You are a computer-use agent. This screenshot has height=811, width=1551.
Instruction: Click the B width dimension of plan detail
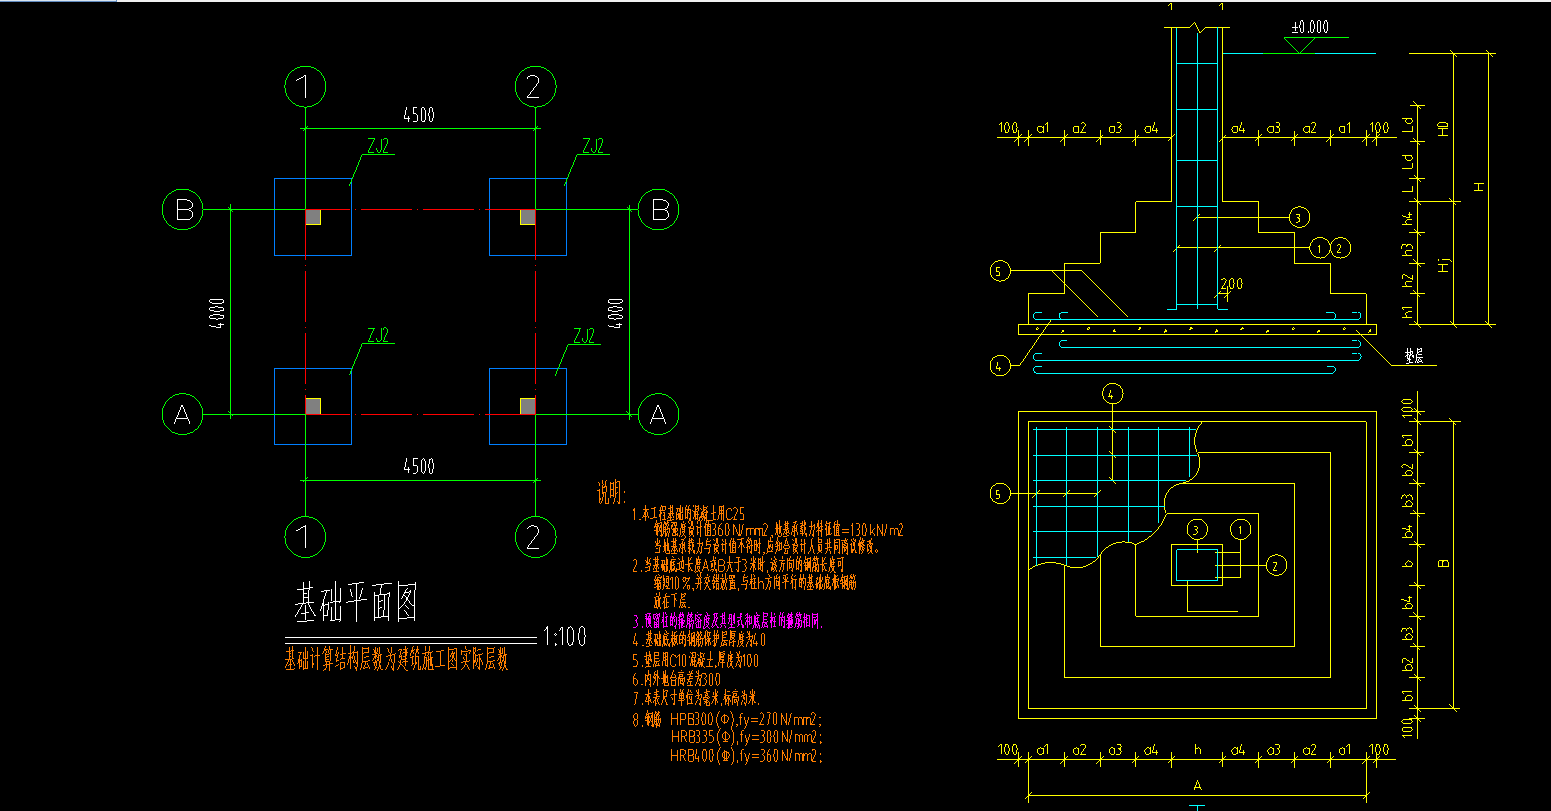[x=1443, y=564]
